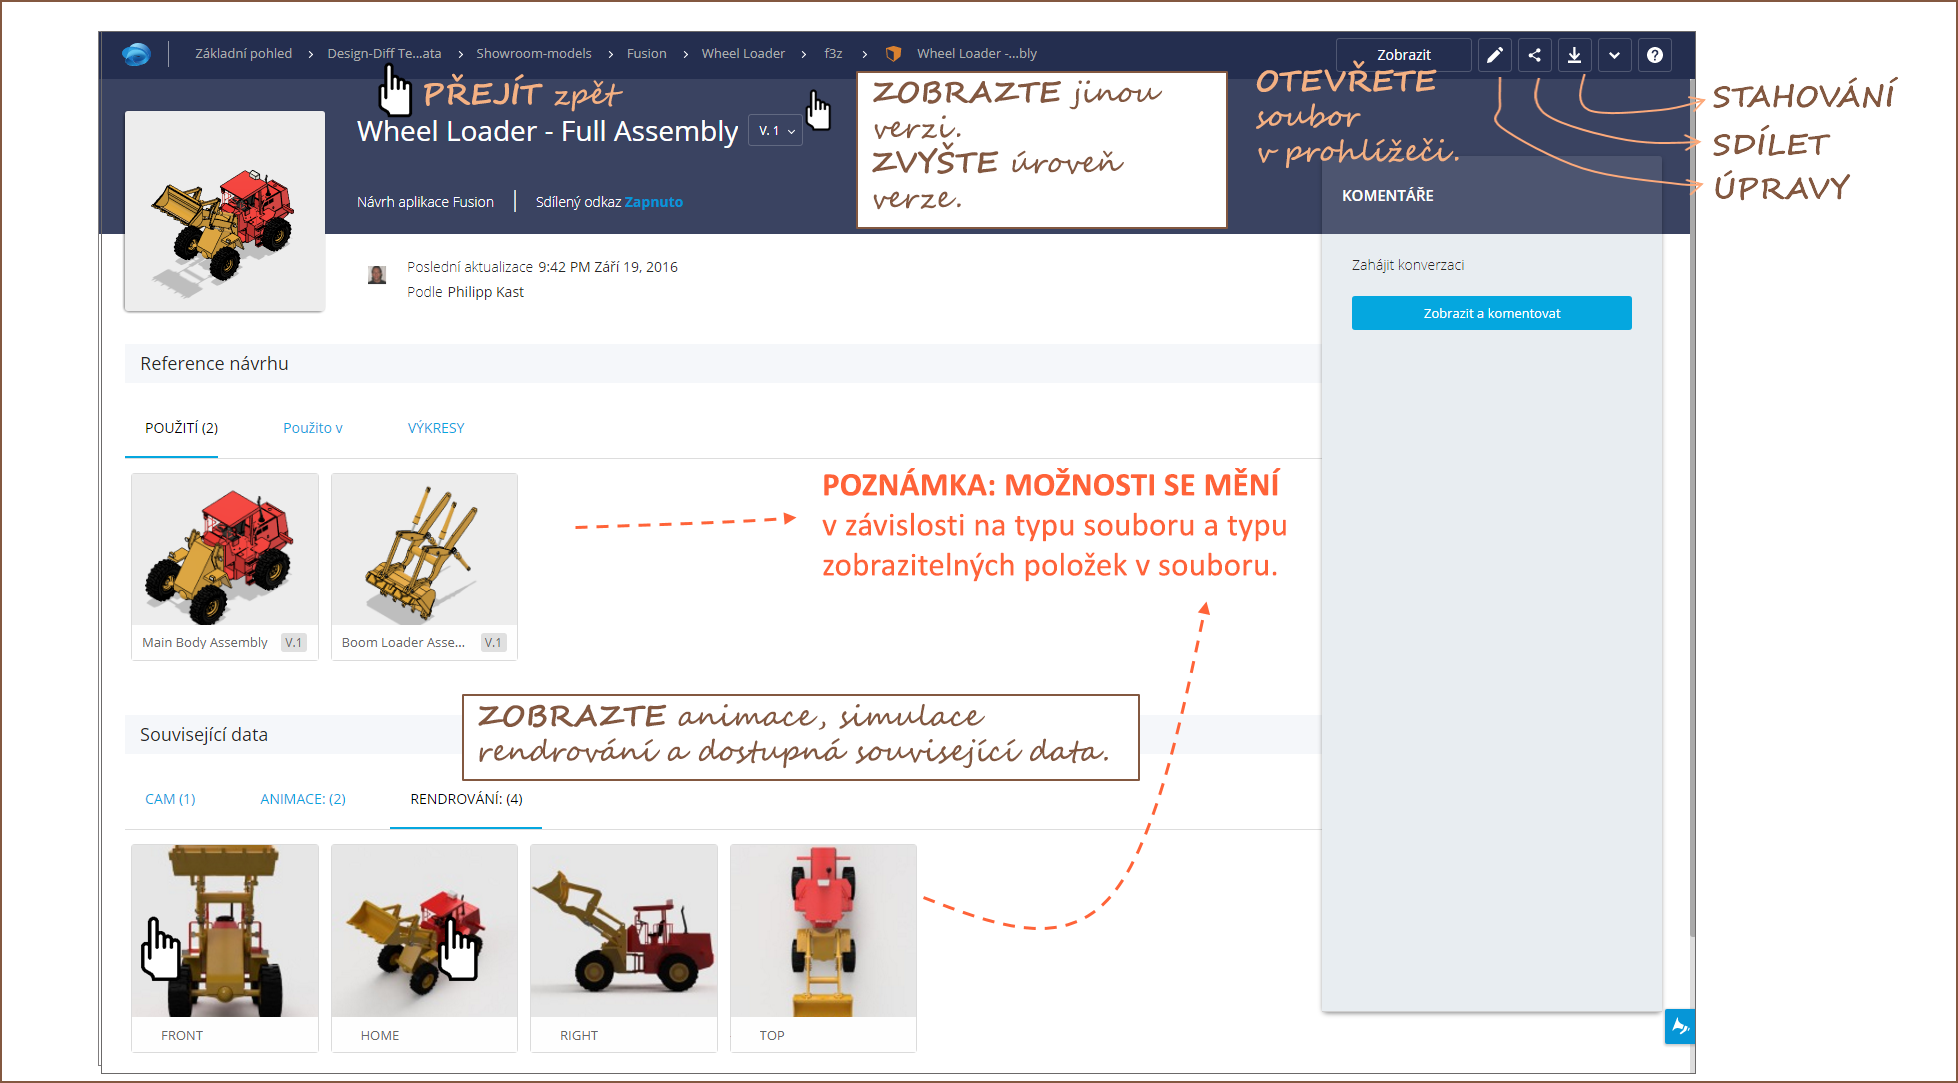Open Main Body Assembly thumbnail
The width and height of the screenshot is (1958, 1083).
tap(224, 552)
